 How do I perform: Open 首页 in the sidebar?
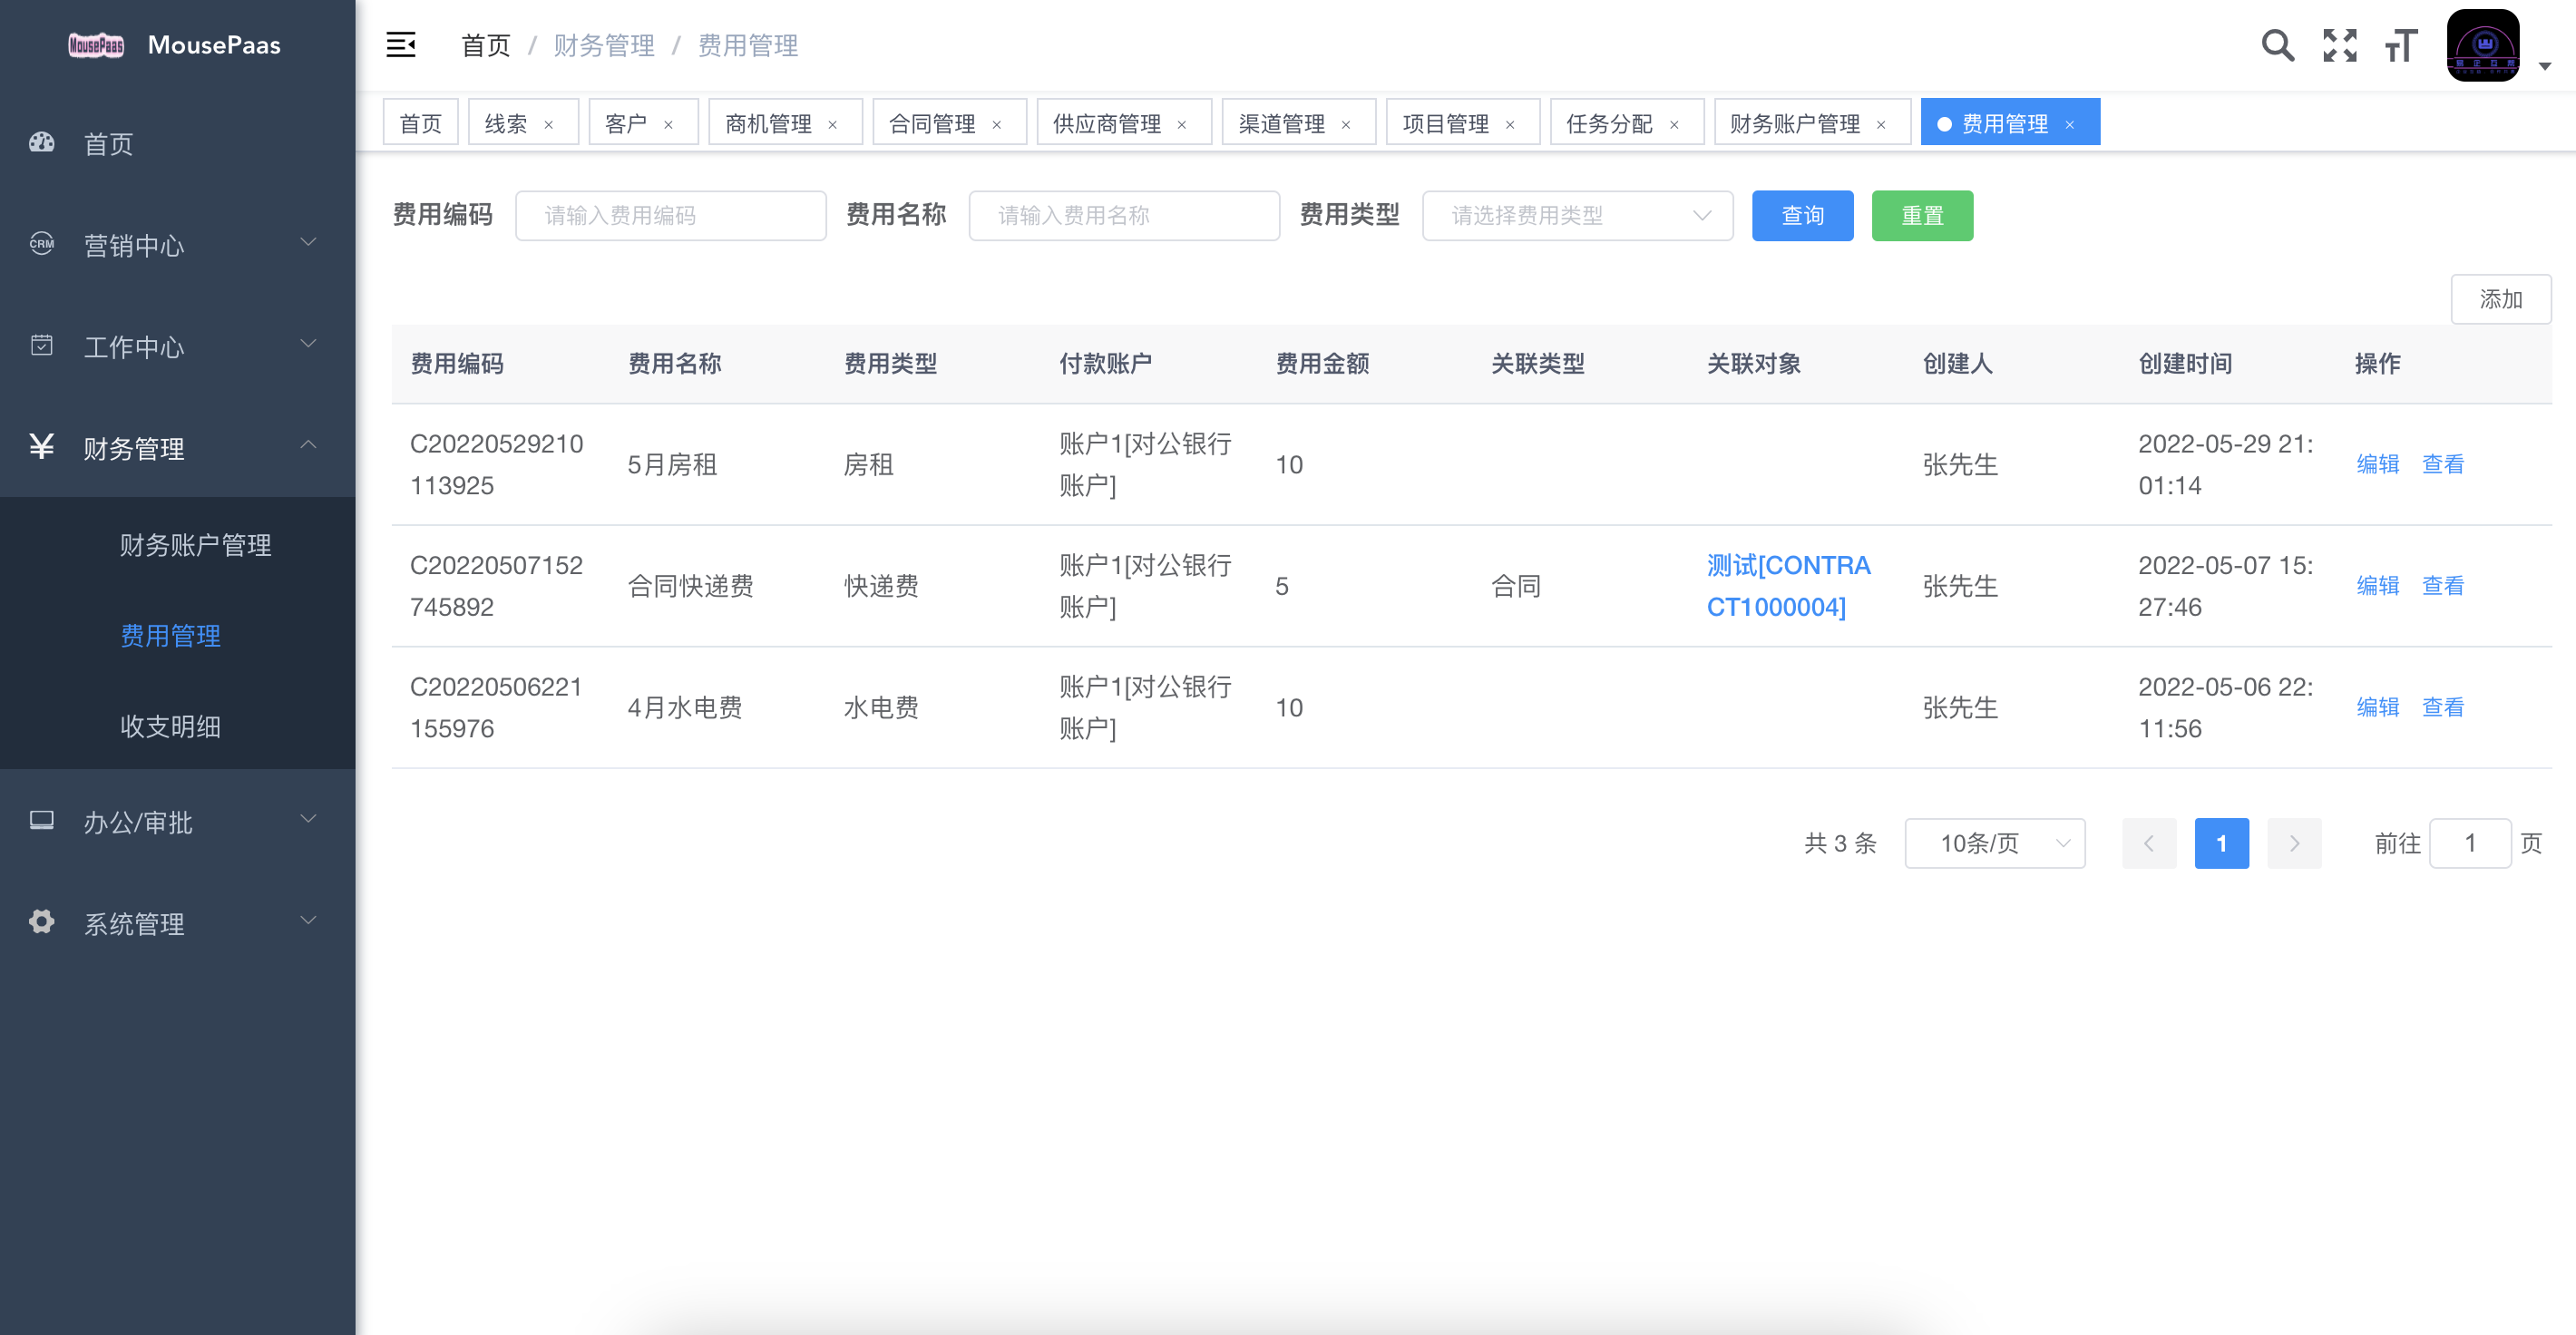pyautogui.click(x=178, y=144)
